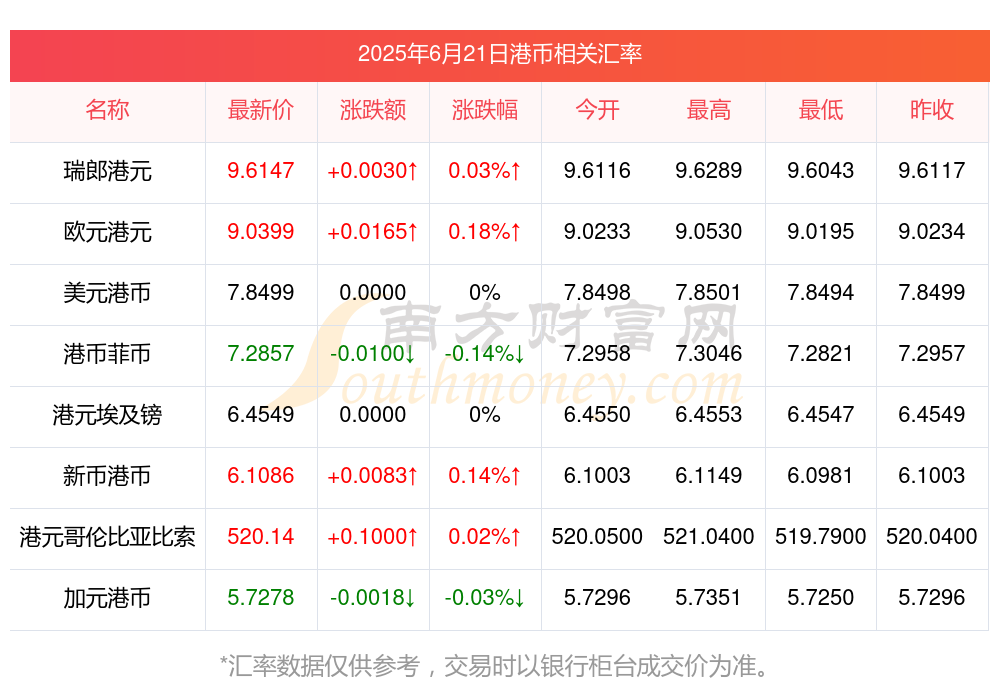Select the opening value 7.8498
1000x698 pixels.
[597, 292]
